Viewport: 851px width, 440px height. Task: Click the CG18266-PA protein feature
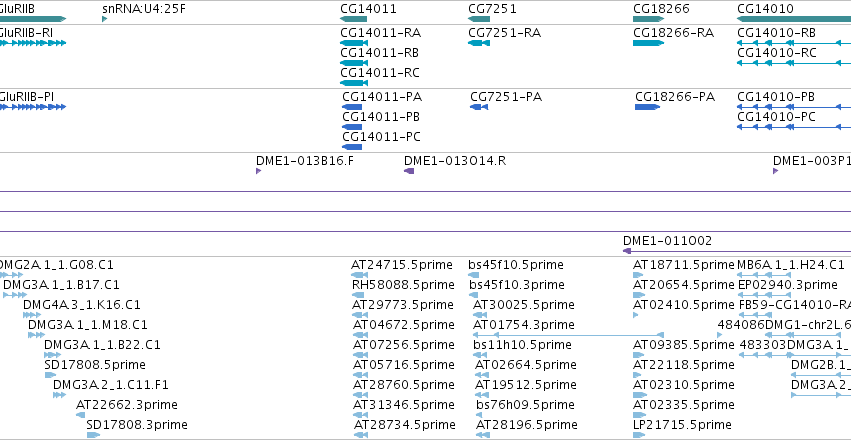pyautogui.click(x=647, y=107)
